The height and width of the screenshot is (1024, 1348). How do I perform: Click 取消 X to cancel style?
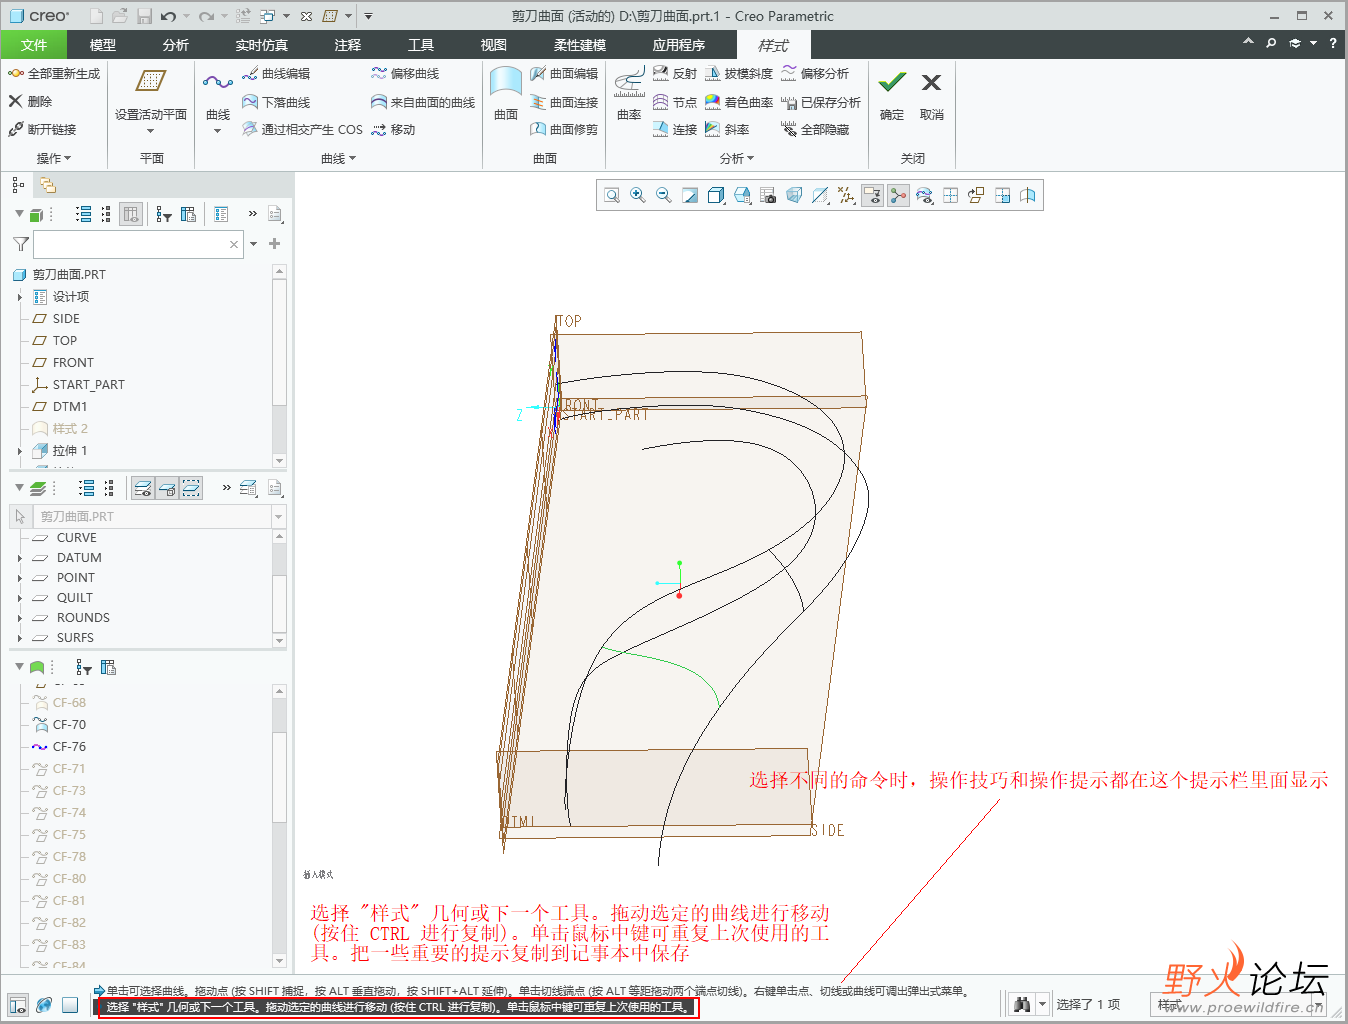931,95
